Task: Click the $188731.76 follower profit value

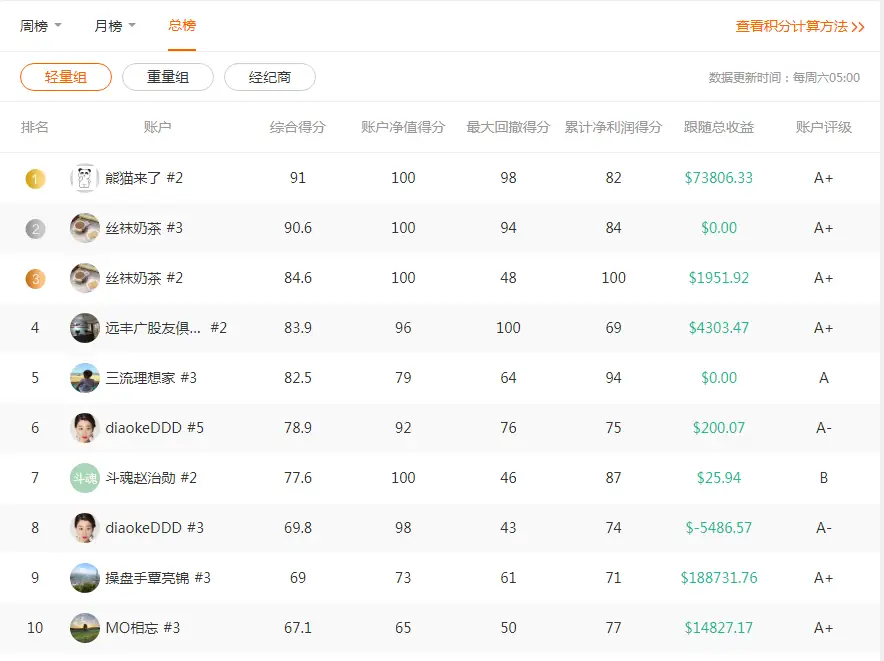Action: [719, 578]
